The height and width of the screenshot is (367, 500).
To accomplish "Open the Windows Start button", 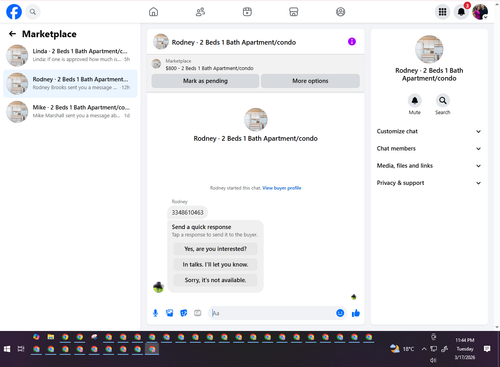I will [x=7, y=349].
